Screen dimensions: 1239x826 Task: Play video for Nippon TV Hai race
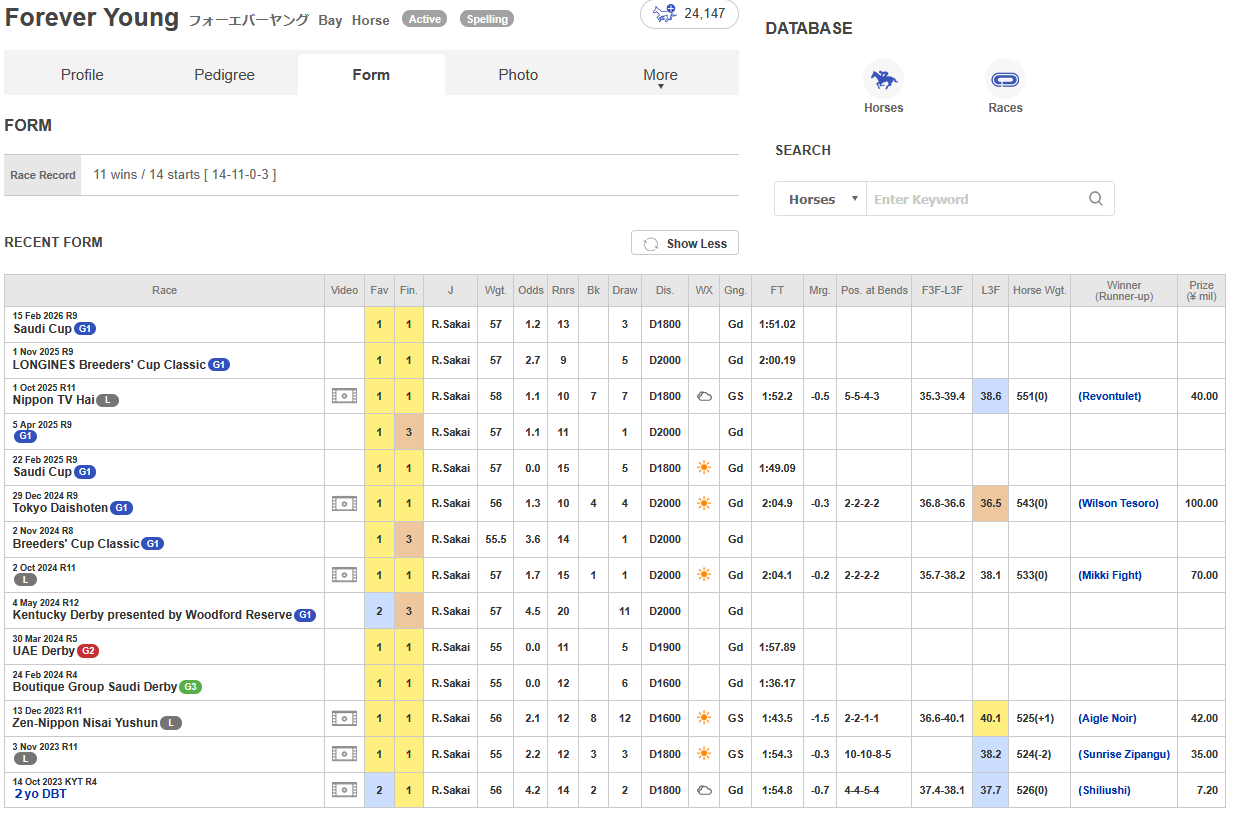344,396
